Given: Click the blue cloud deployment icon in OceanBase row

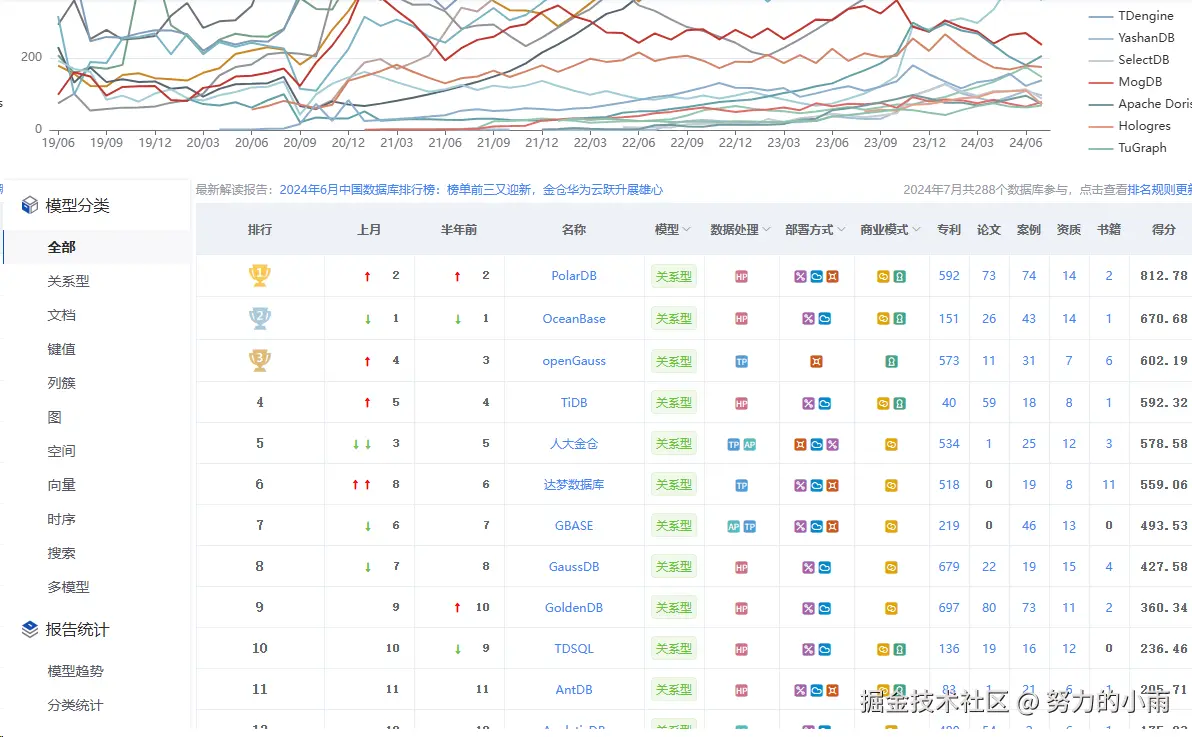Looking at the screenshot, I should point(824,319).
